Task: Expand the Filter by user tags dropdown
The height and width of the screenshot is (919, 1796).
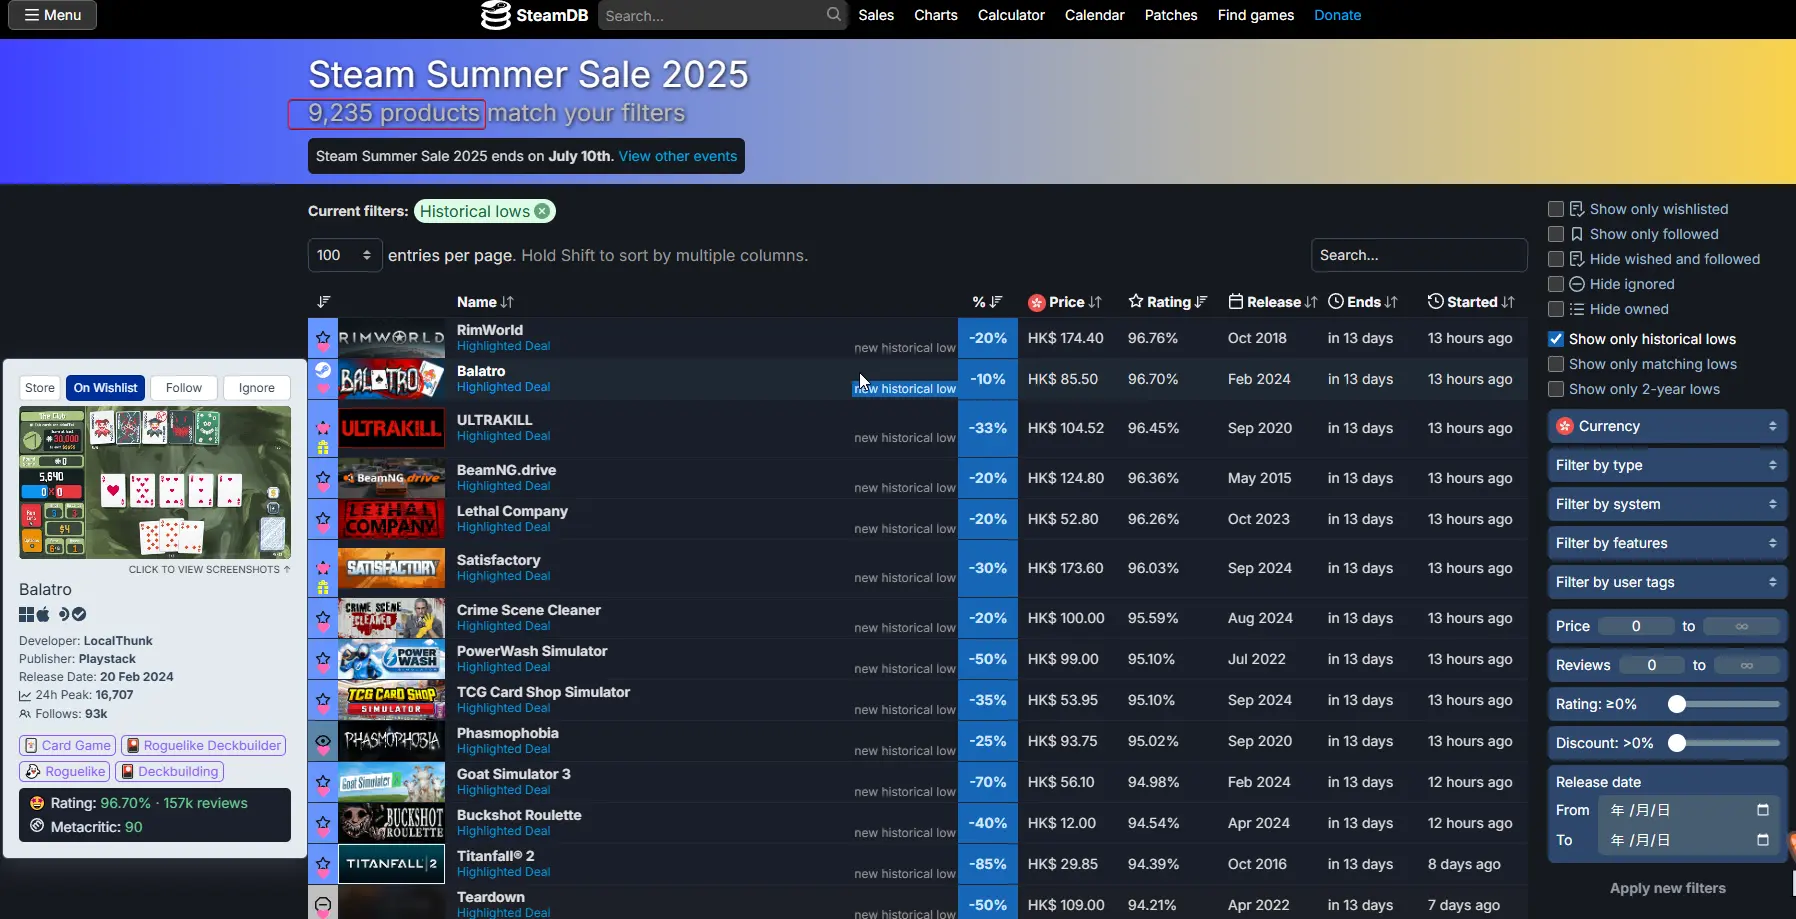Action: (1667, 582)
